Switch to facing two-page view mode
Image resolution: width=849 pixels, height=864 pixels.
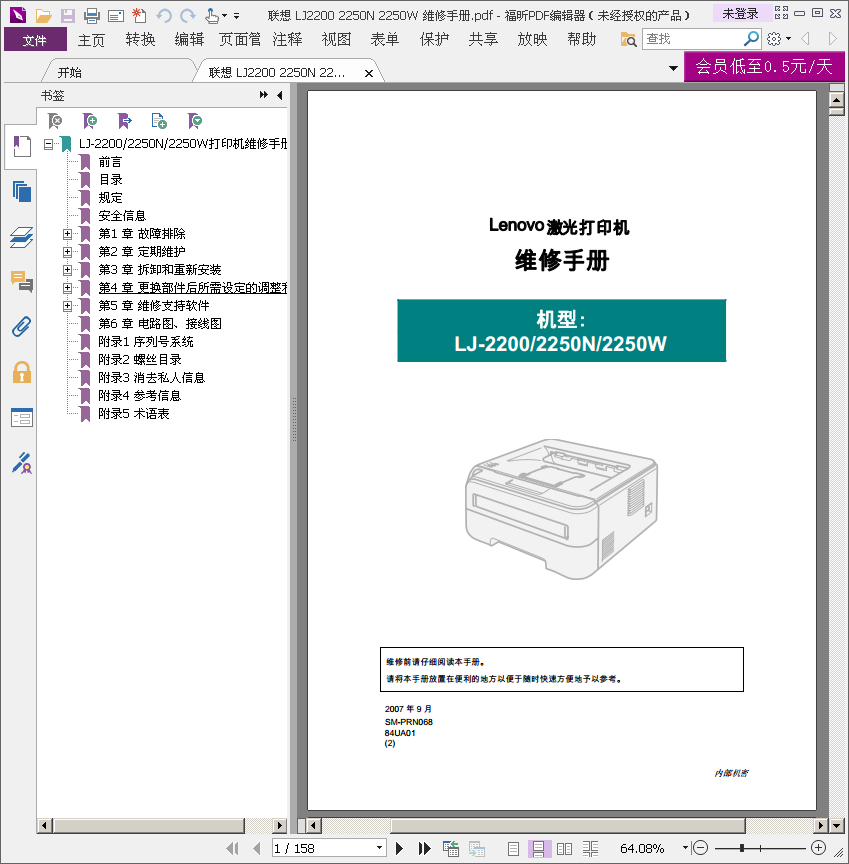(x=564, y=849)
